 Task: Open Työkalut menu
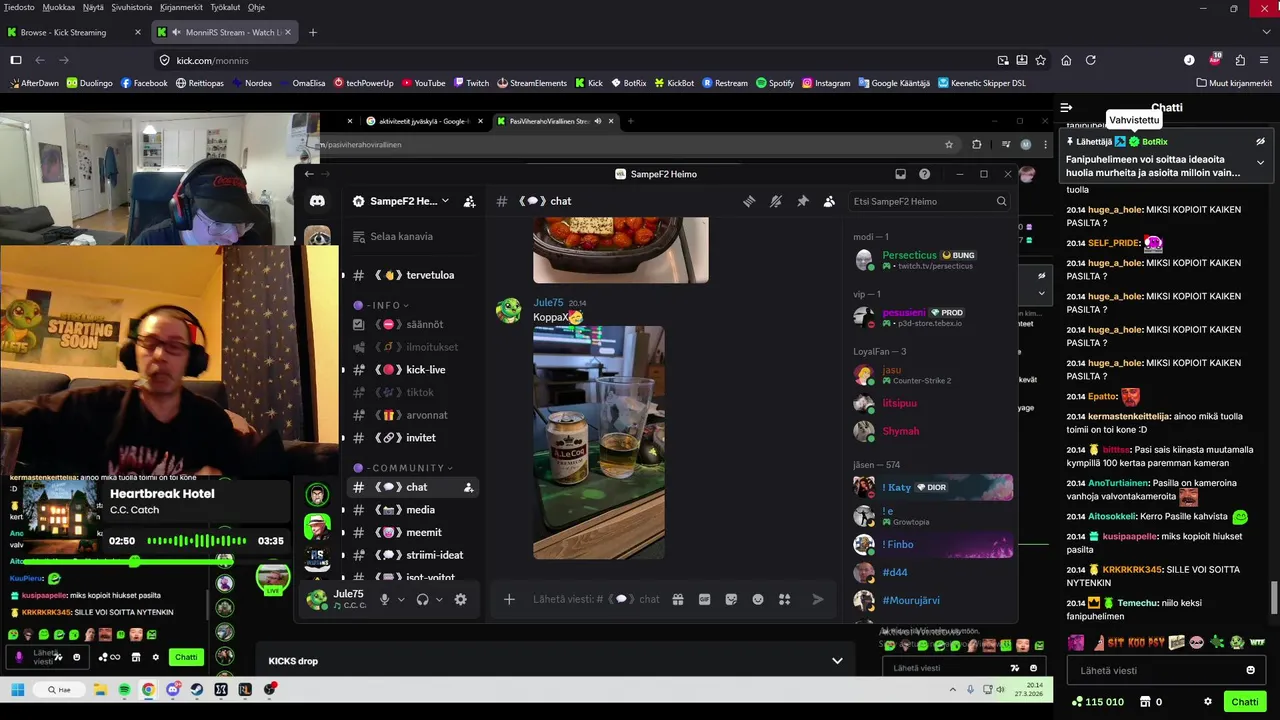225,7
